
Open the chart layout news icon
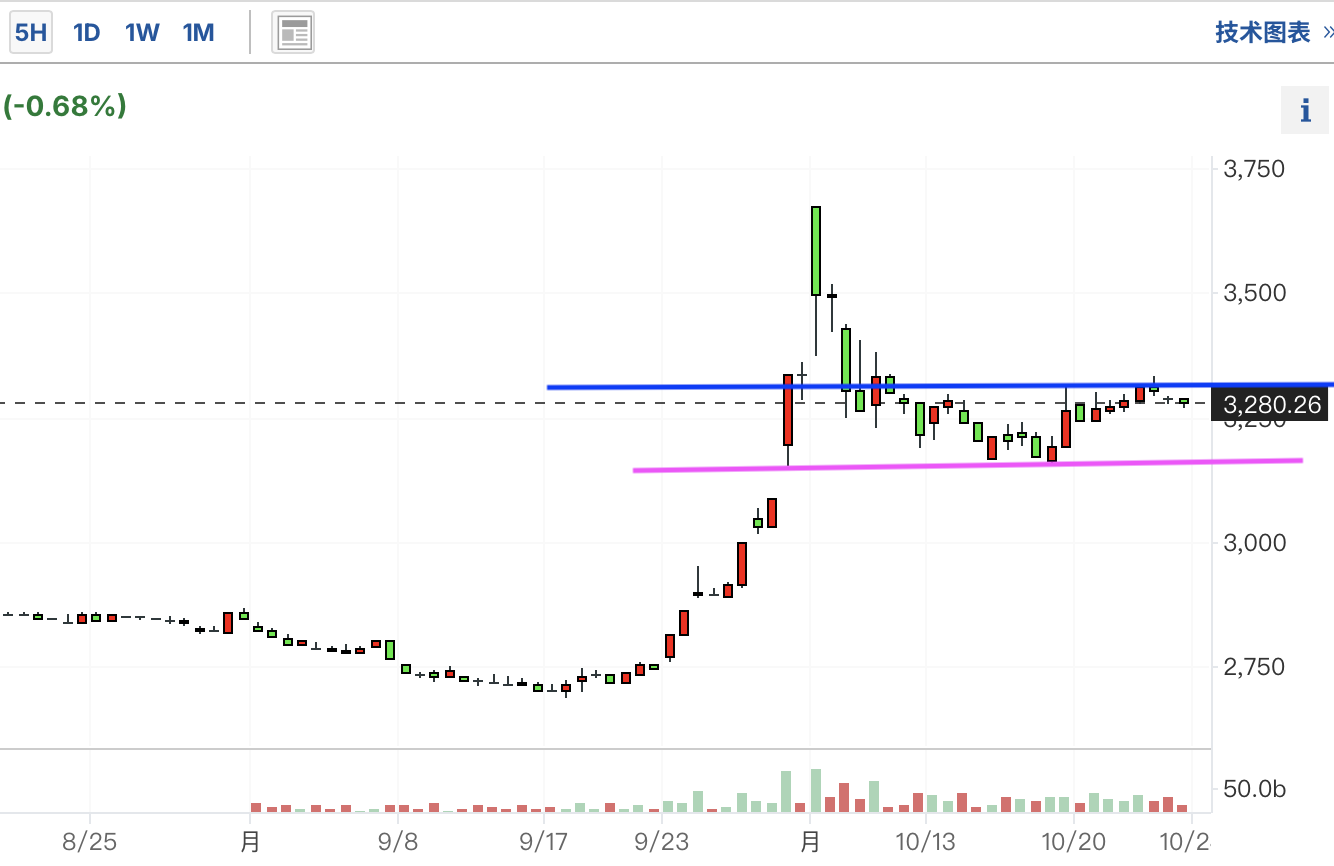(x=293, y=33)
